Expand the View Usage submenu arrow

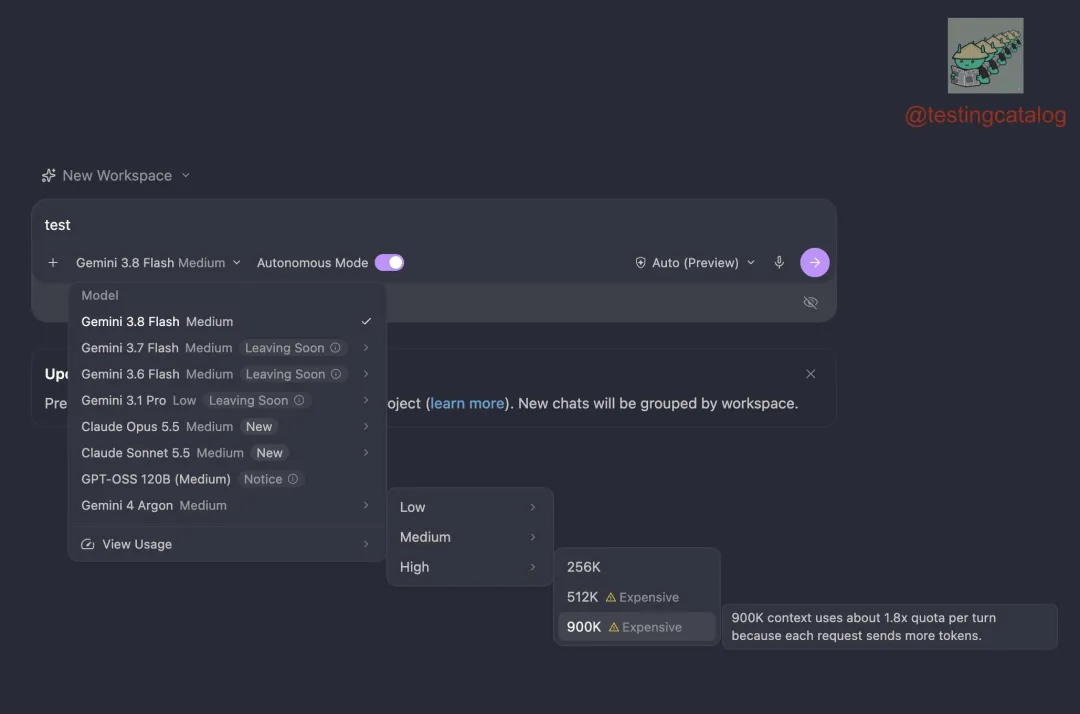coord(366,544)
